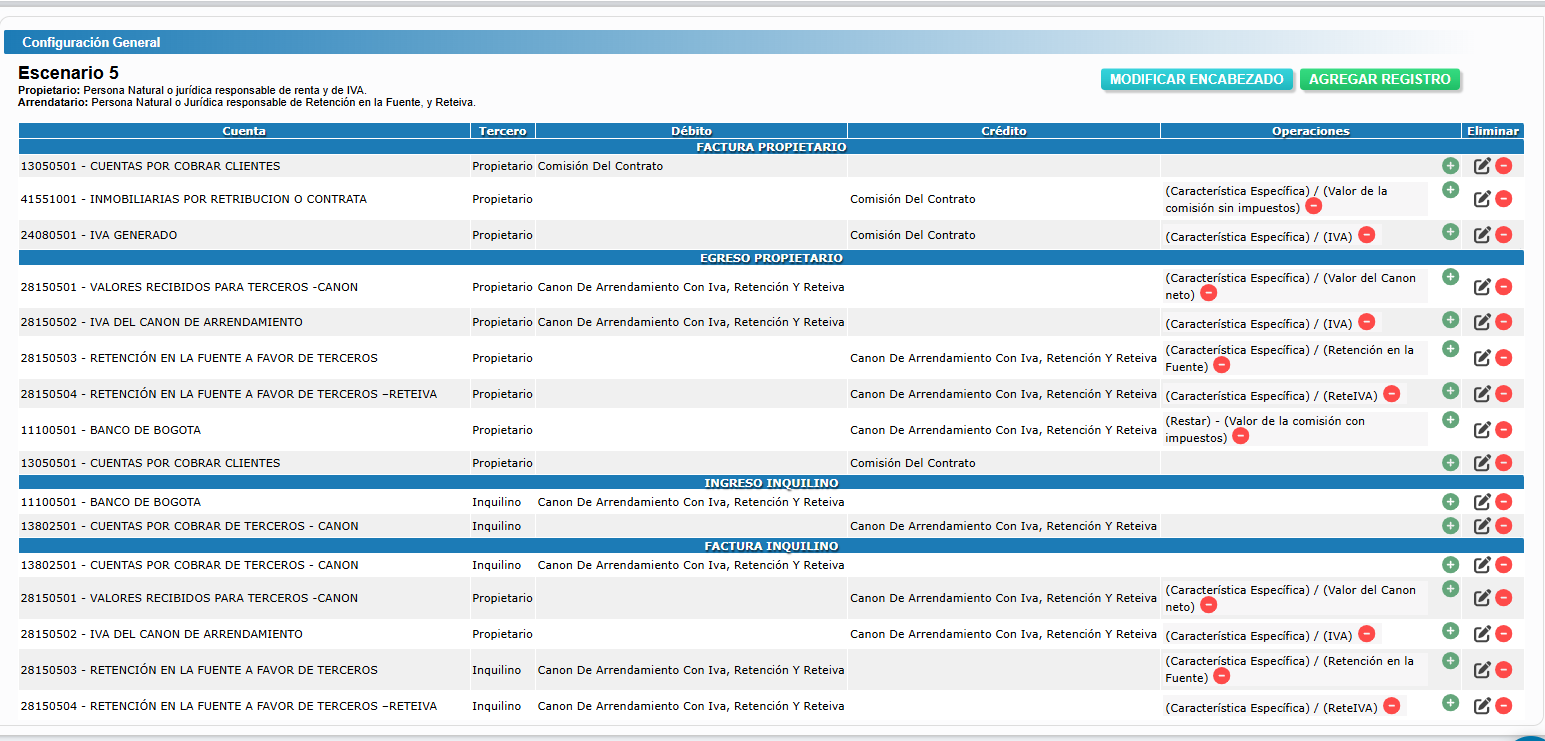Click the Configuración General panel title
Viewport: 1545px width, 741px height.
click(91, 42)
